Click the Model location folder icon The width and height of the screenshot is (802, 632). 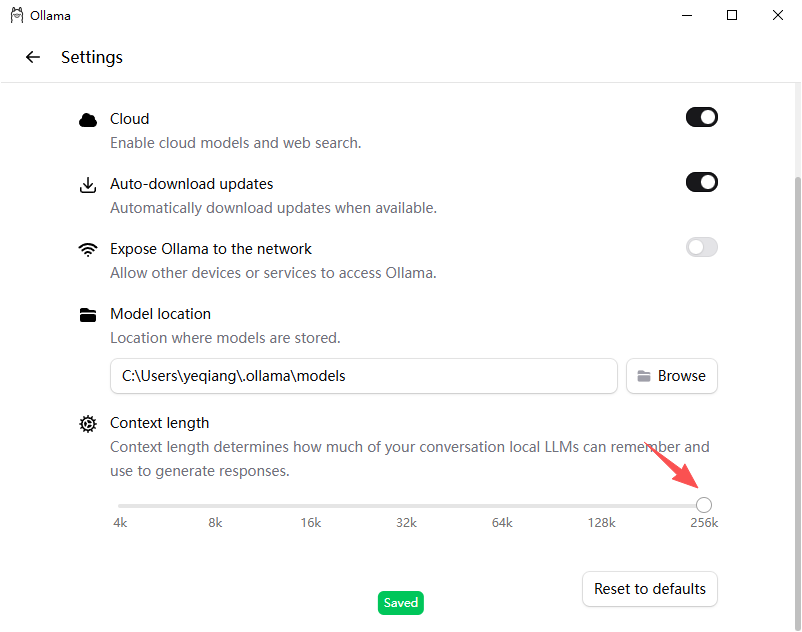[x=88, y=315]
